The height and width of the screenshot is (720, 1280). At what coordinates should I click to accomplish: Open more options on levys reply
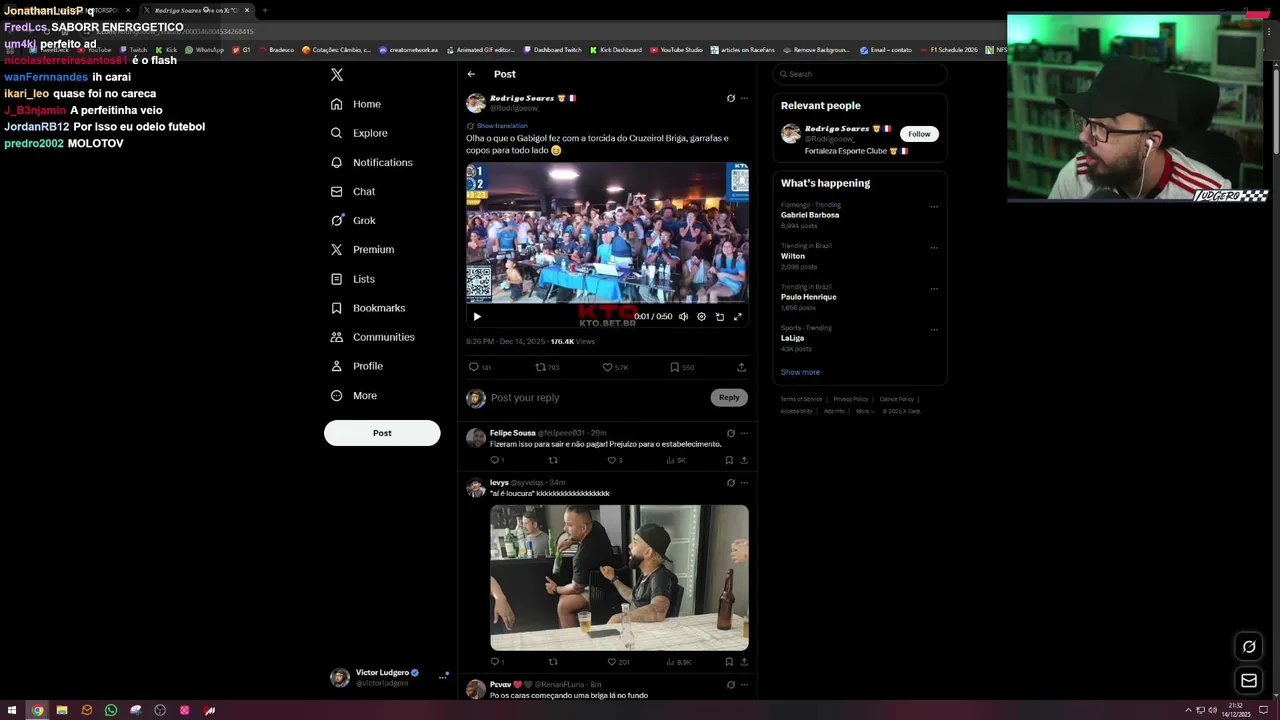[x=744, y=483]
